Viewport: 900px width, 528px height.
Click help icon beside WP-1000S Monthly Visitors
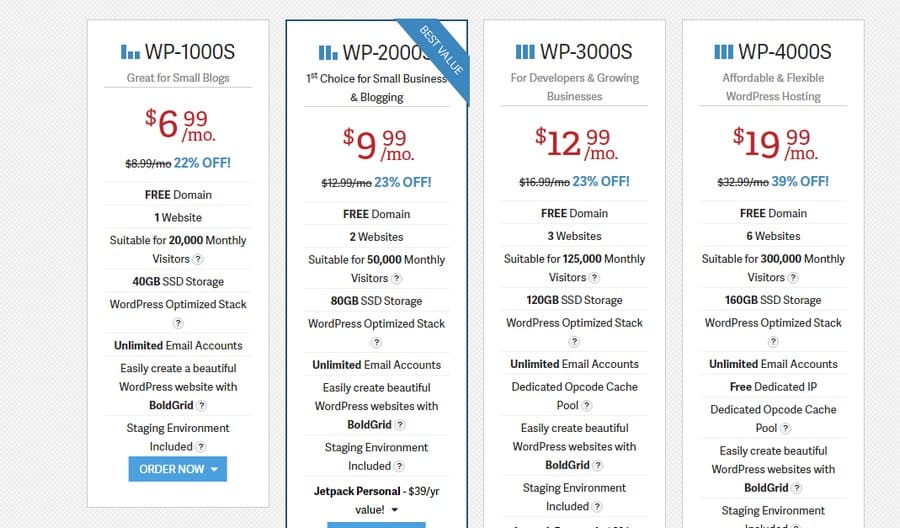click(198, 259)
